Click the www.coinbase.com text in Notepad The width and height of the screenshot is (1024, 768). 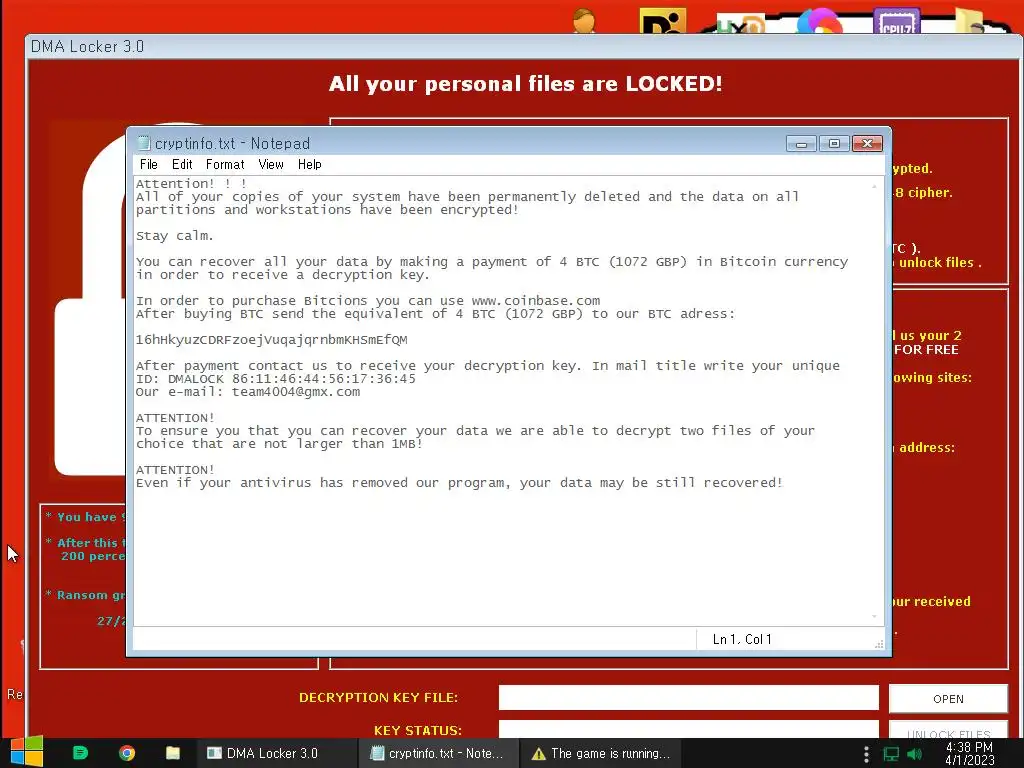[x=536, y=300]
